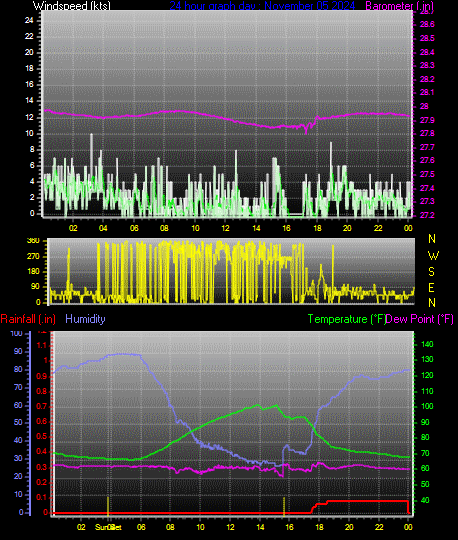Click barometer axis value 28.1
Image resolution: width=458 pixels, height=540 pixels.
tap(427, 92)
